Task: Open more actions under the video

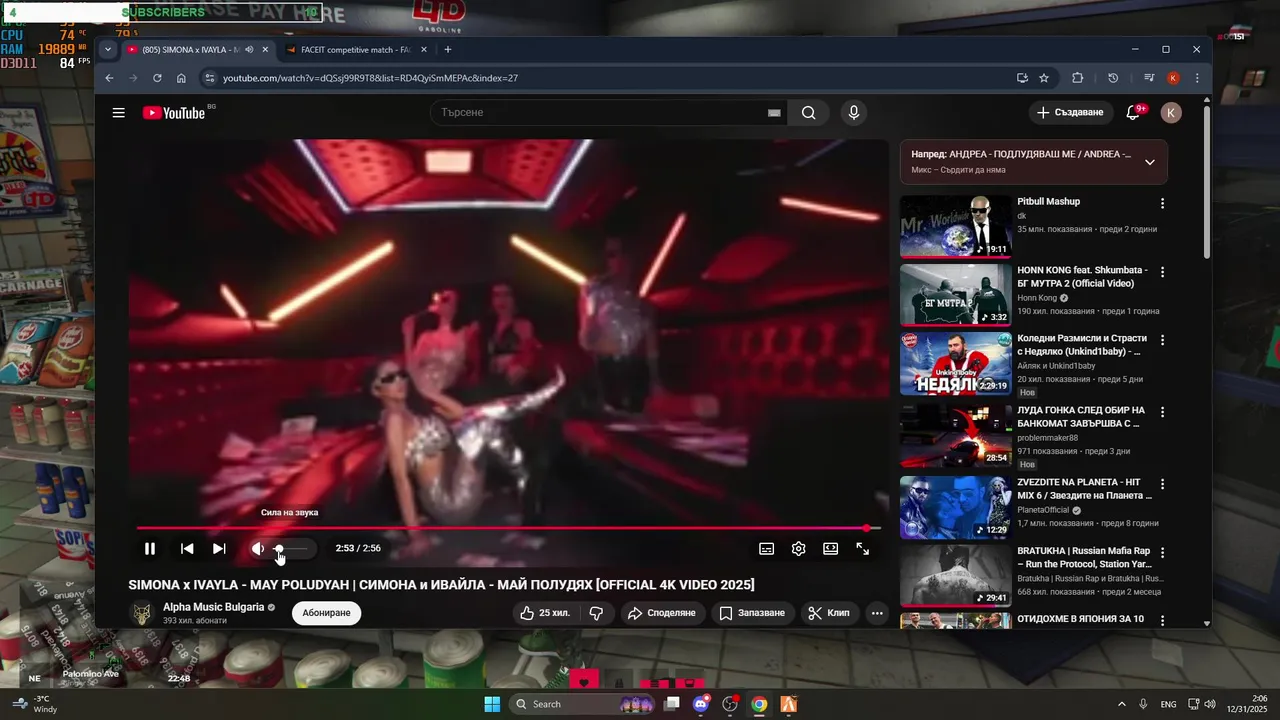Action: [x=877, y=613]
